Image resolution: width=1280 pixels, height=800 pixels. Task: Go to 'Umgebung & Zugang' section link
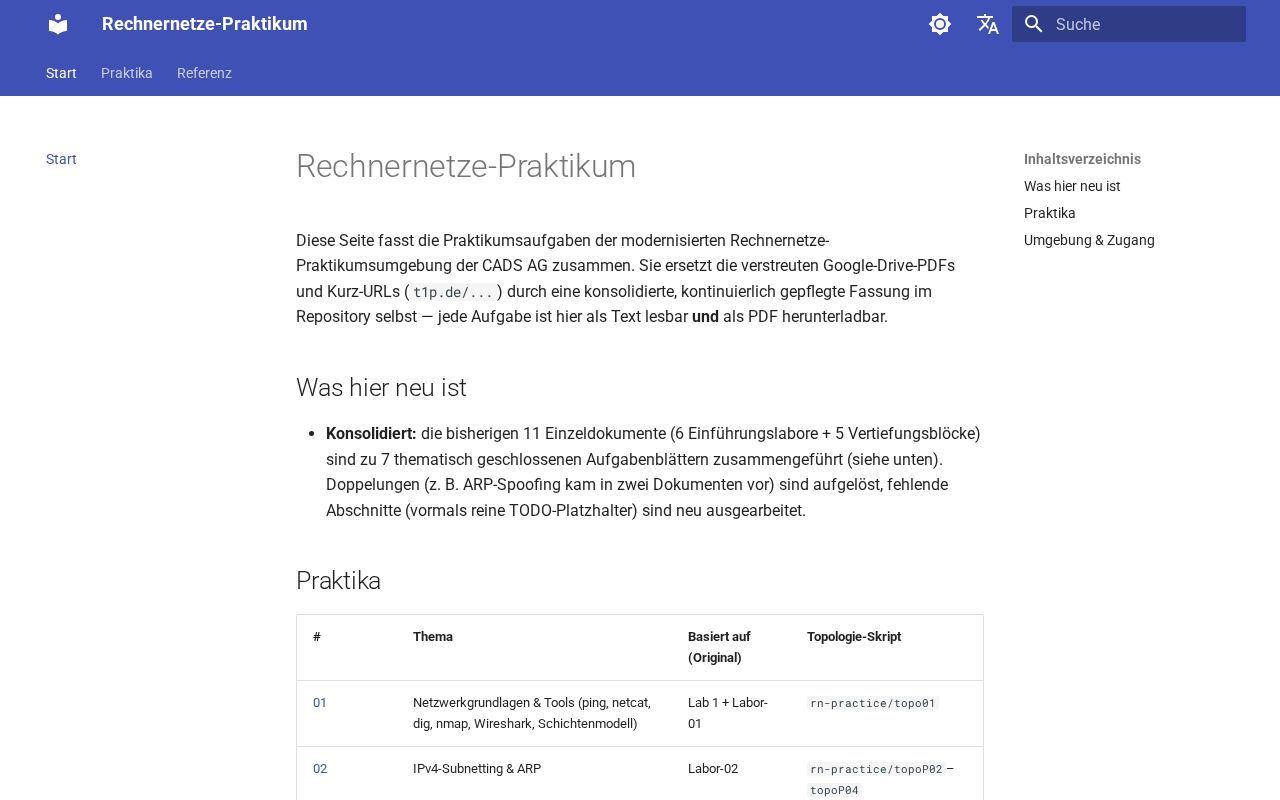[1089, 240]
